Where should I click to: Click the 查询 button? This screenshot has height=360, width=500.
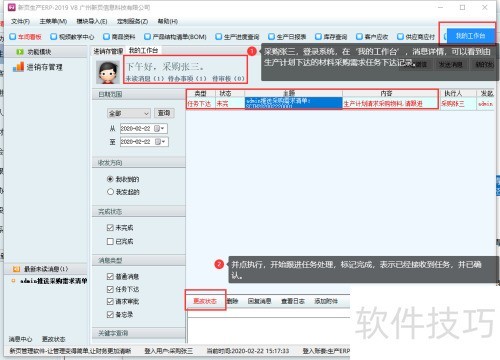point(164,113)
